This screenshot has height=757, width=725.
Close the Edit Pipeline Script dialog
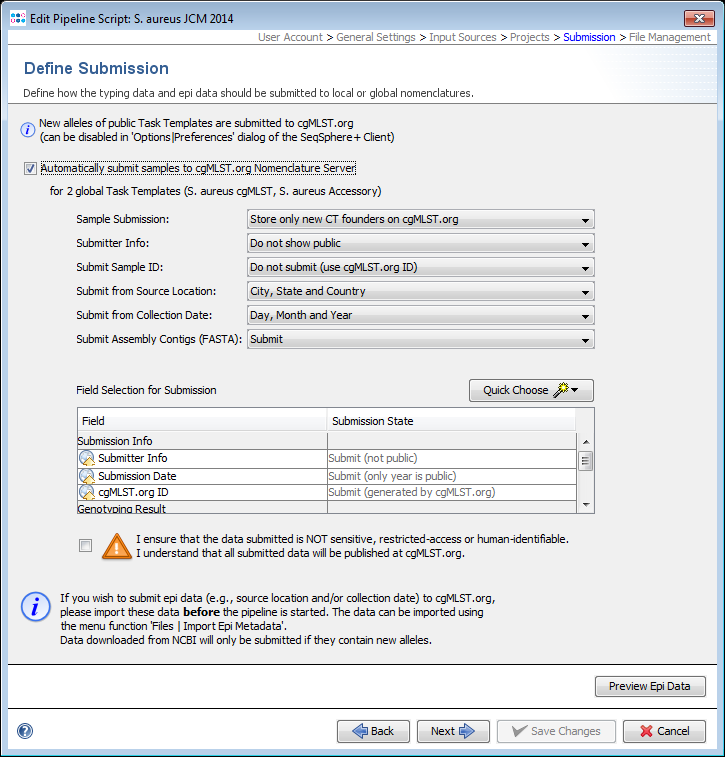click(x=699, y=18)
